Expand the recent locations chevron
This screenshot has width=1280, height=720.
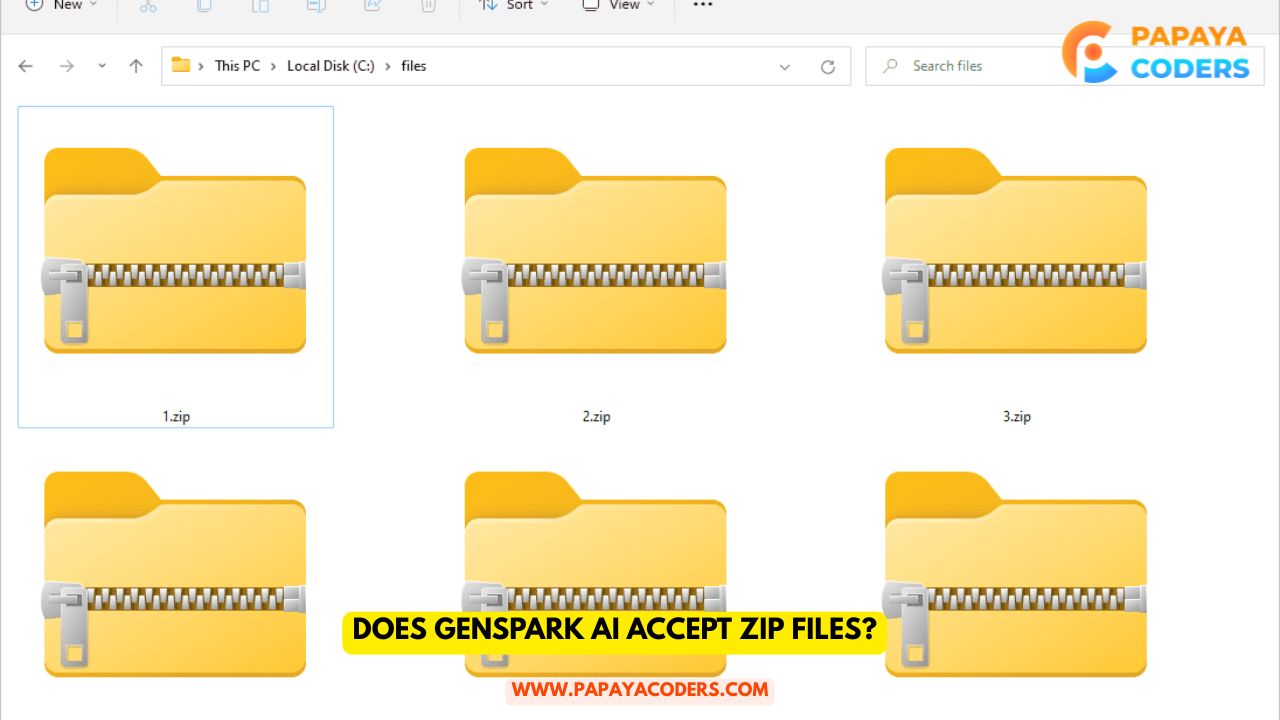(102, 66)
